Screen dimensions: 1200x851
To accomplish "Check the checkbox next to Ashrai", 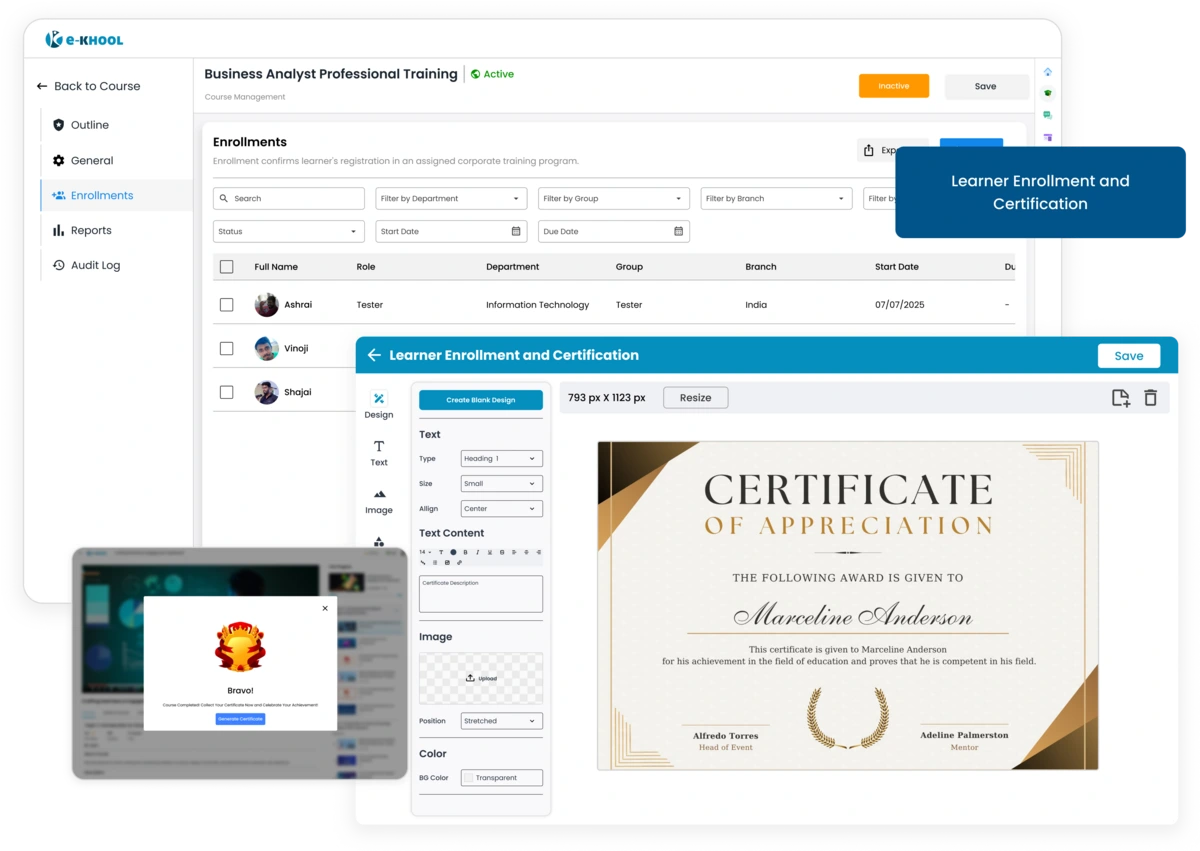I will click(226, 304).
